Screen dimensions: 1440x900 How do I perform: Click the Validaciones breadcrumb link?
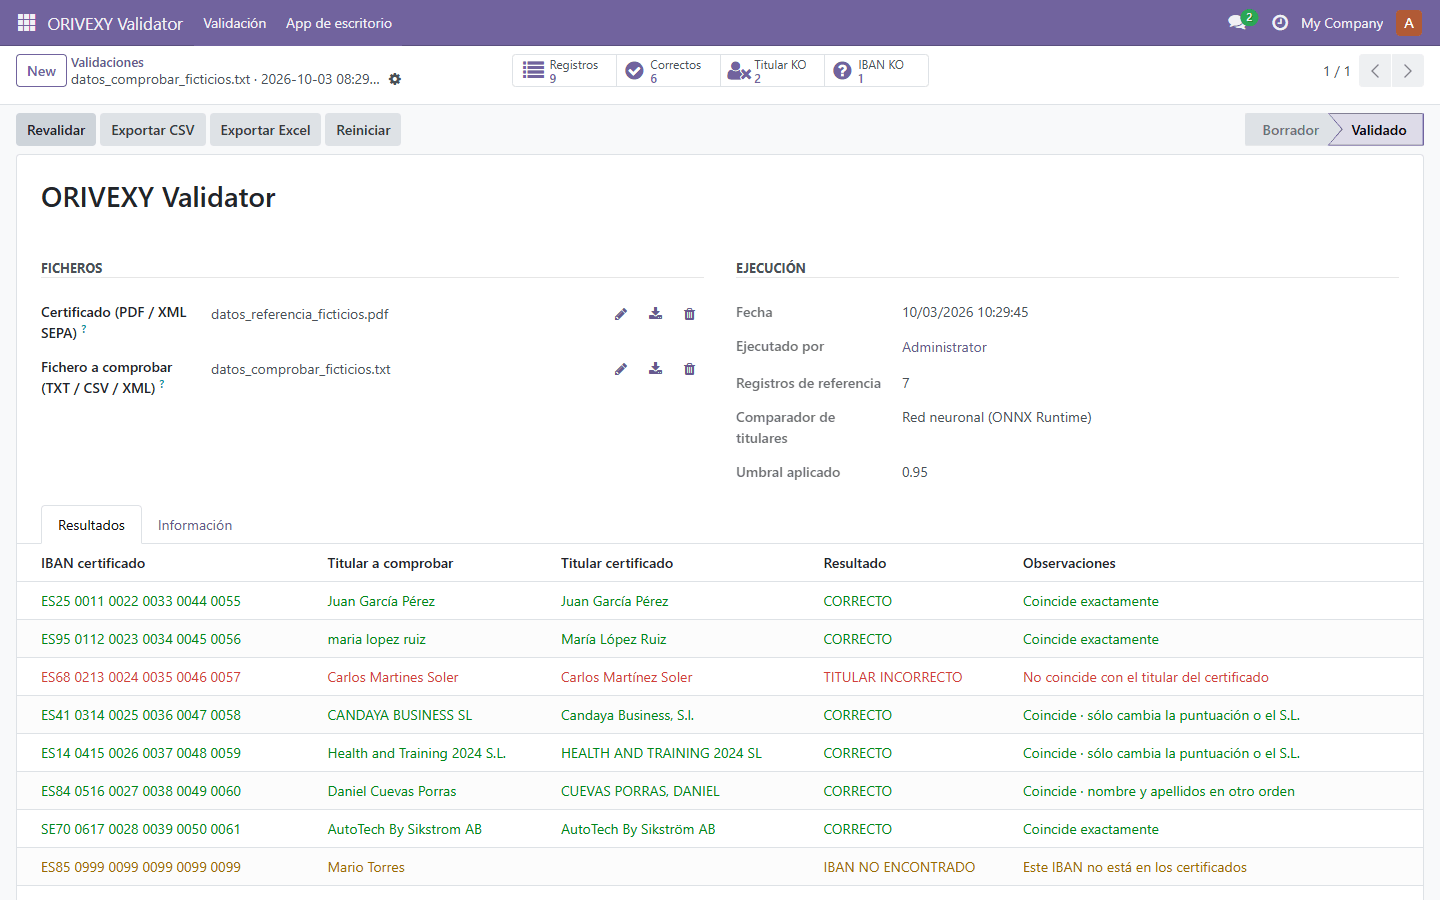coord(107,62)
